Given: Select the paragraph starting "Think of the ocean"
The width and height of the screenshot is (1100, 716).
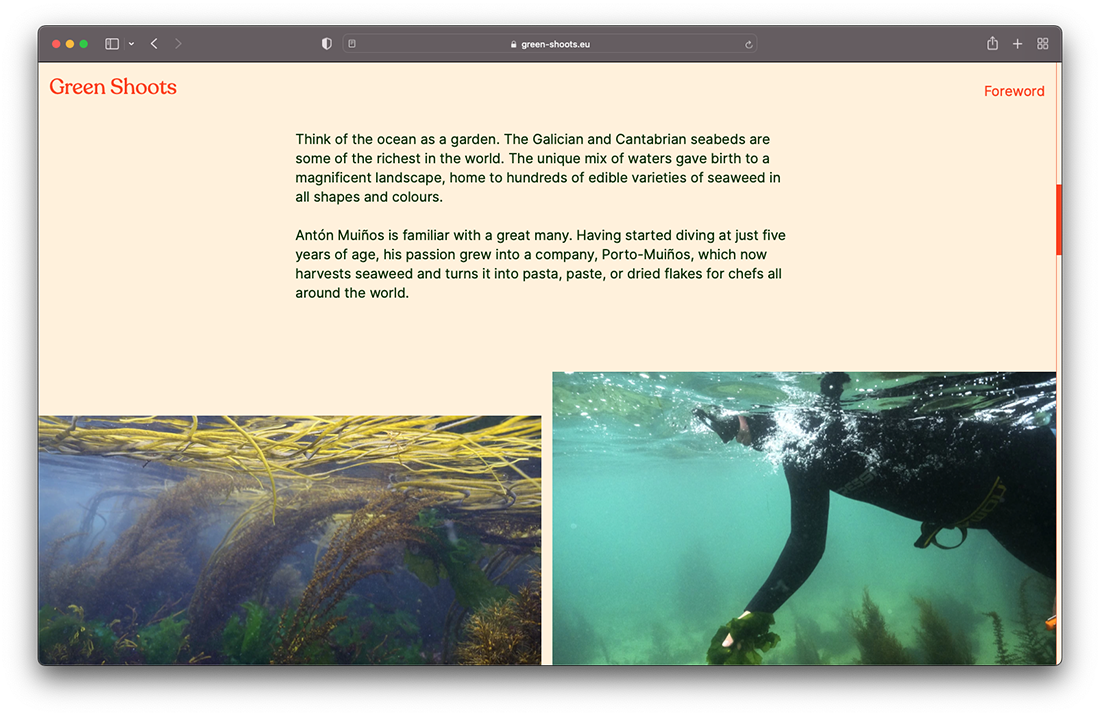Looking at the screenshot, I should 538,168.
